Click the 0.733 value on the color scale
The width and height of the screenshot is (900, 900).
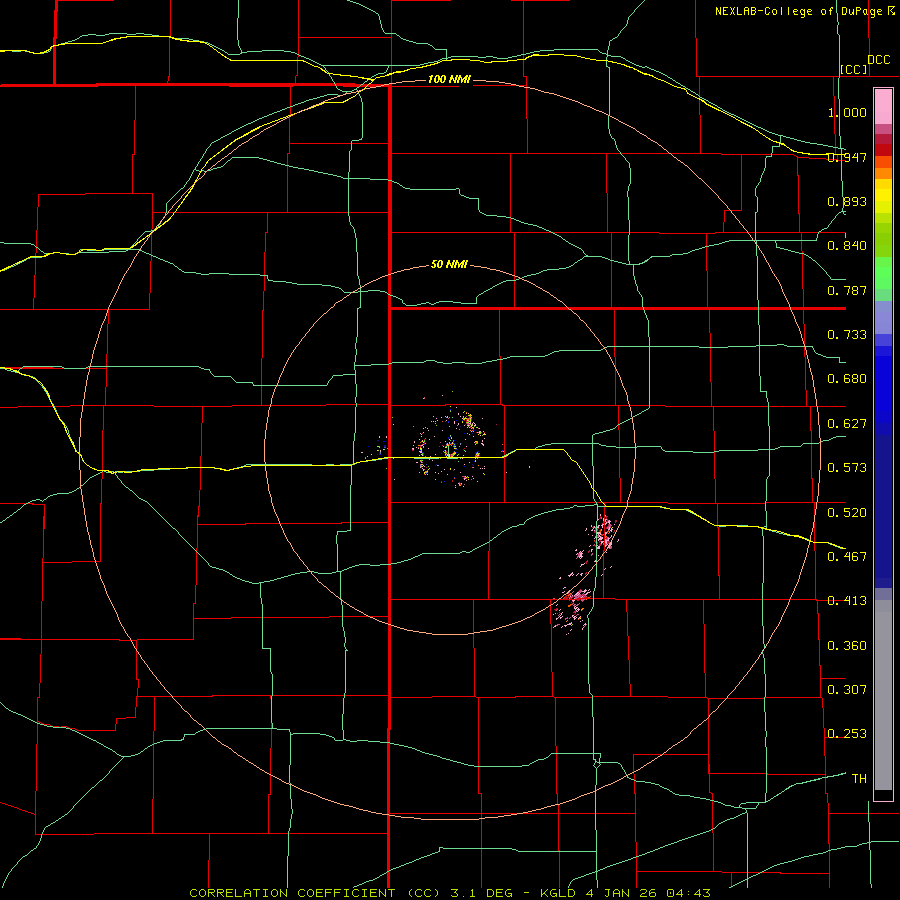847,335
